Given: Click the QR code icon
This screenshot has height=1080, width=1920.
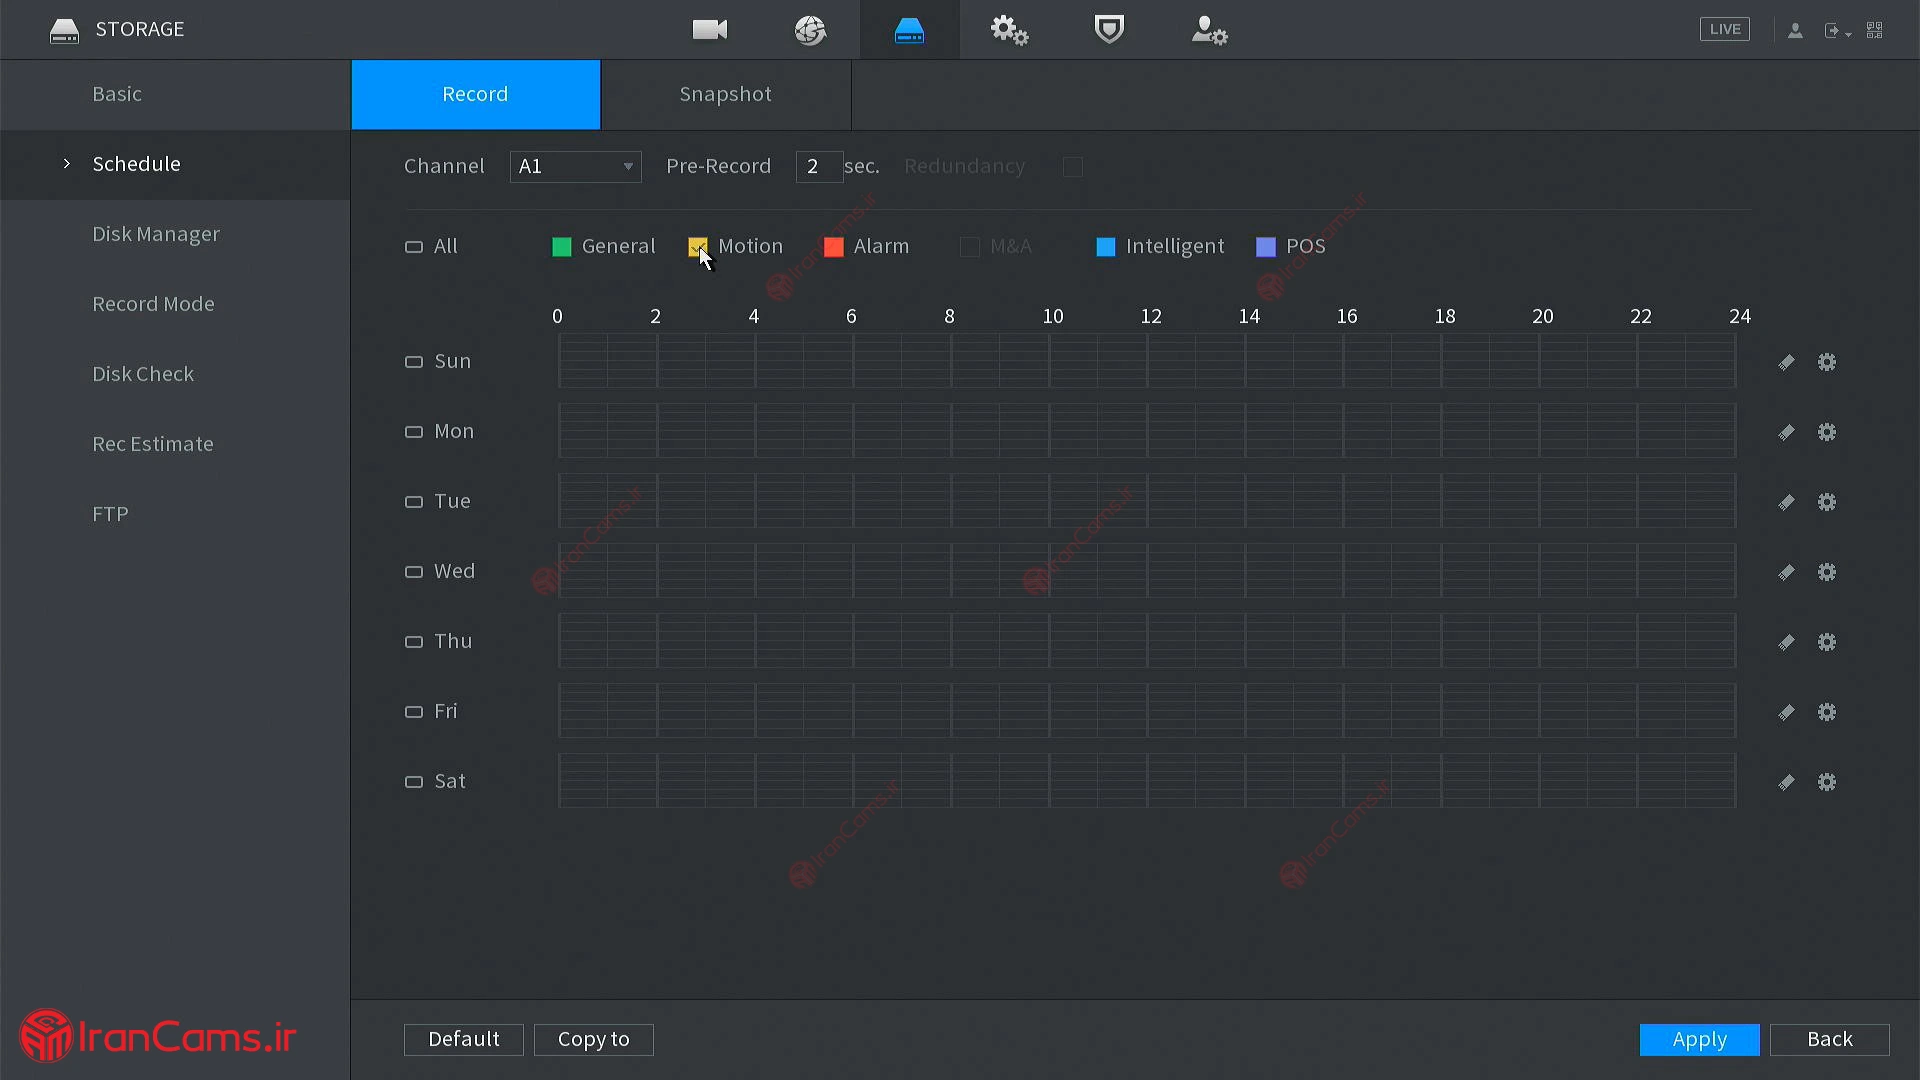Looking at the screenshot, I should pyautogui.click(x=1875, y=30).
